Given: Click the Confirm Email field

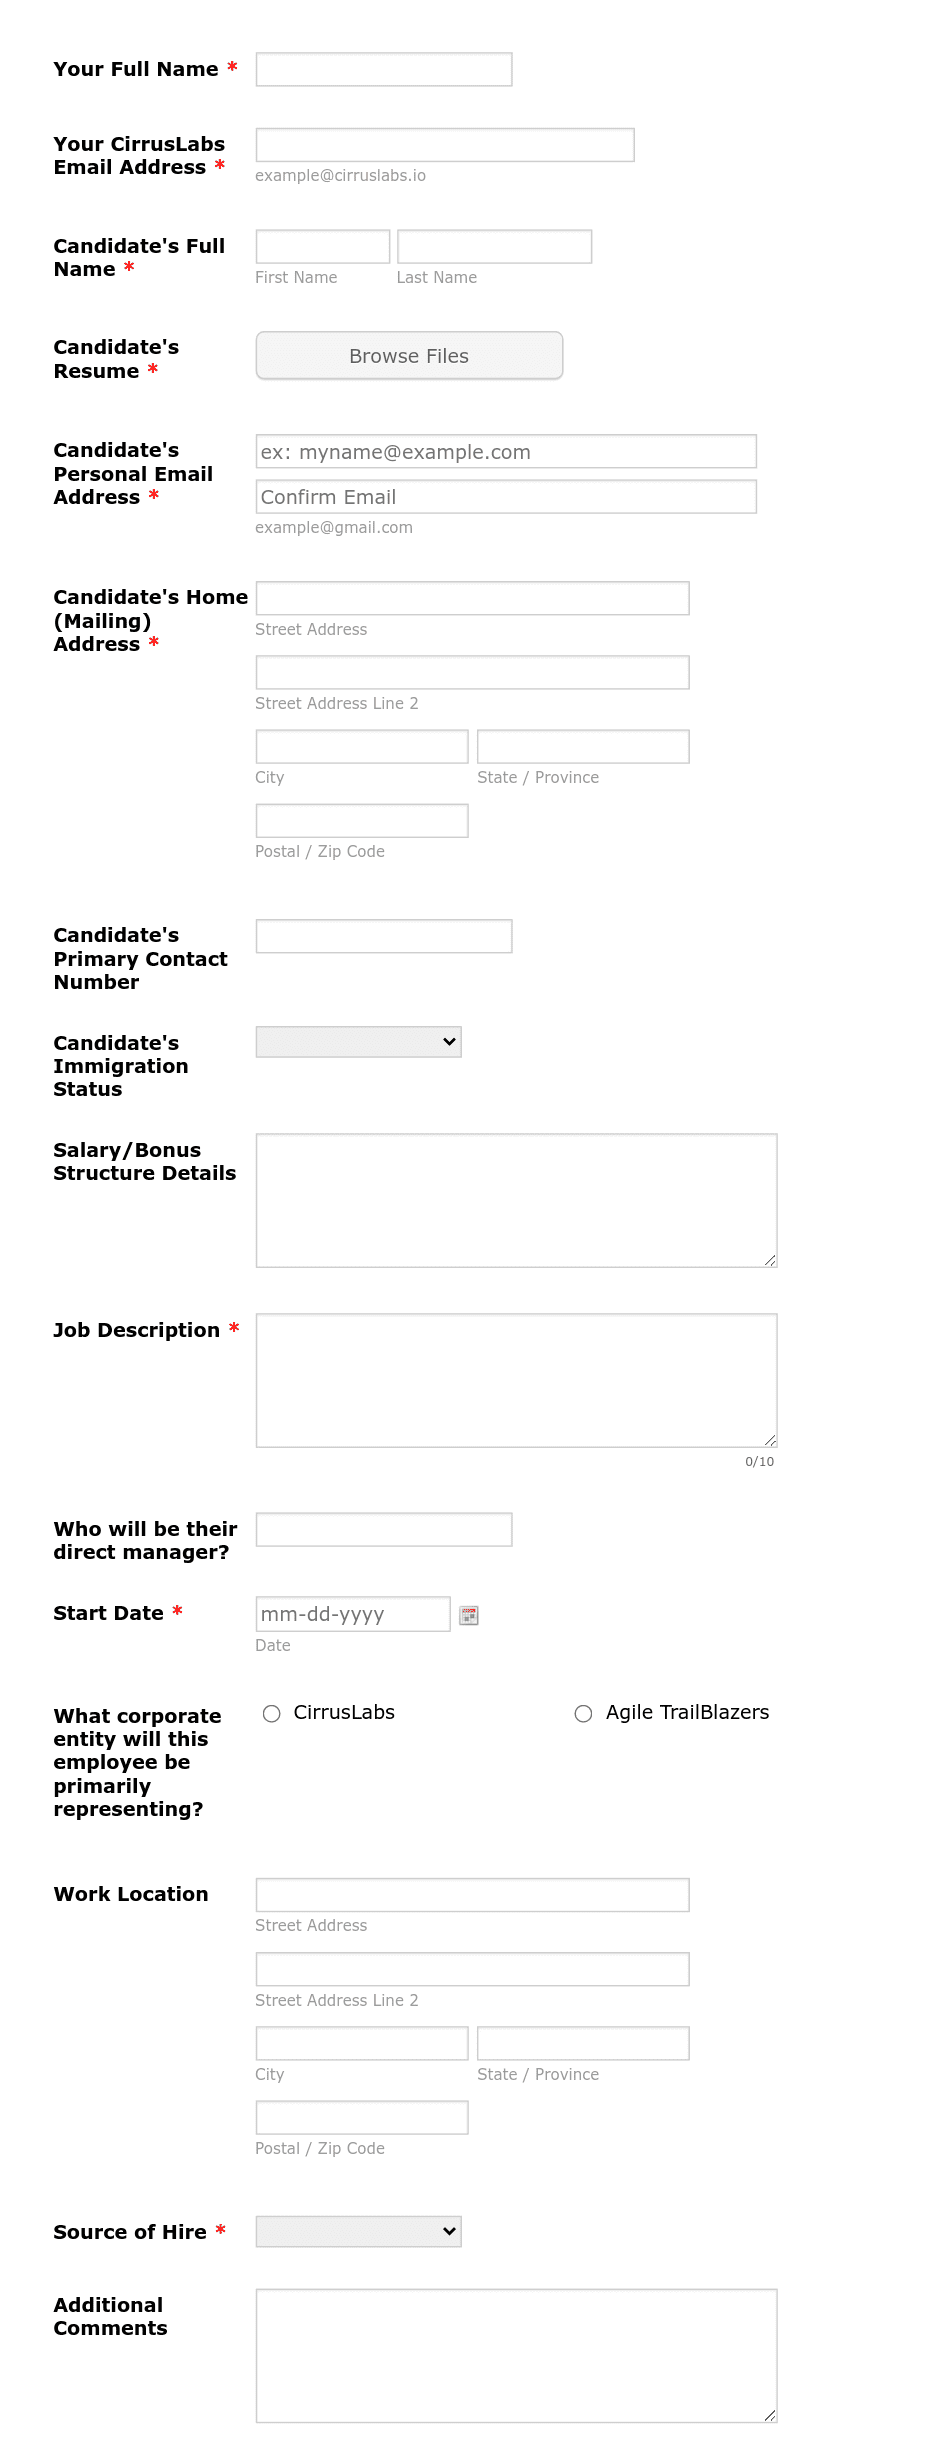Looking at the screenshot, I should tap(505, 496).
